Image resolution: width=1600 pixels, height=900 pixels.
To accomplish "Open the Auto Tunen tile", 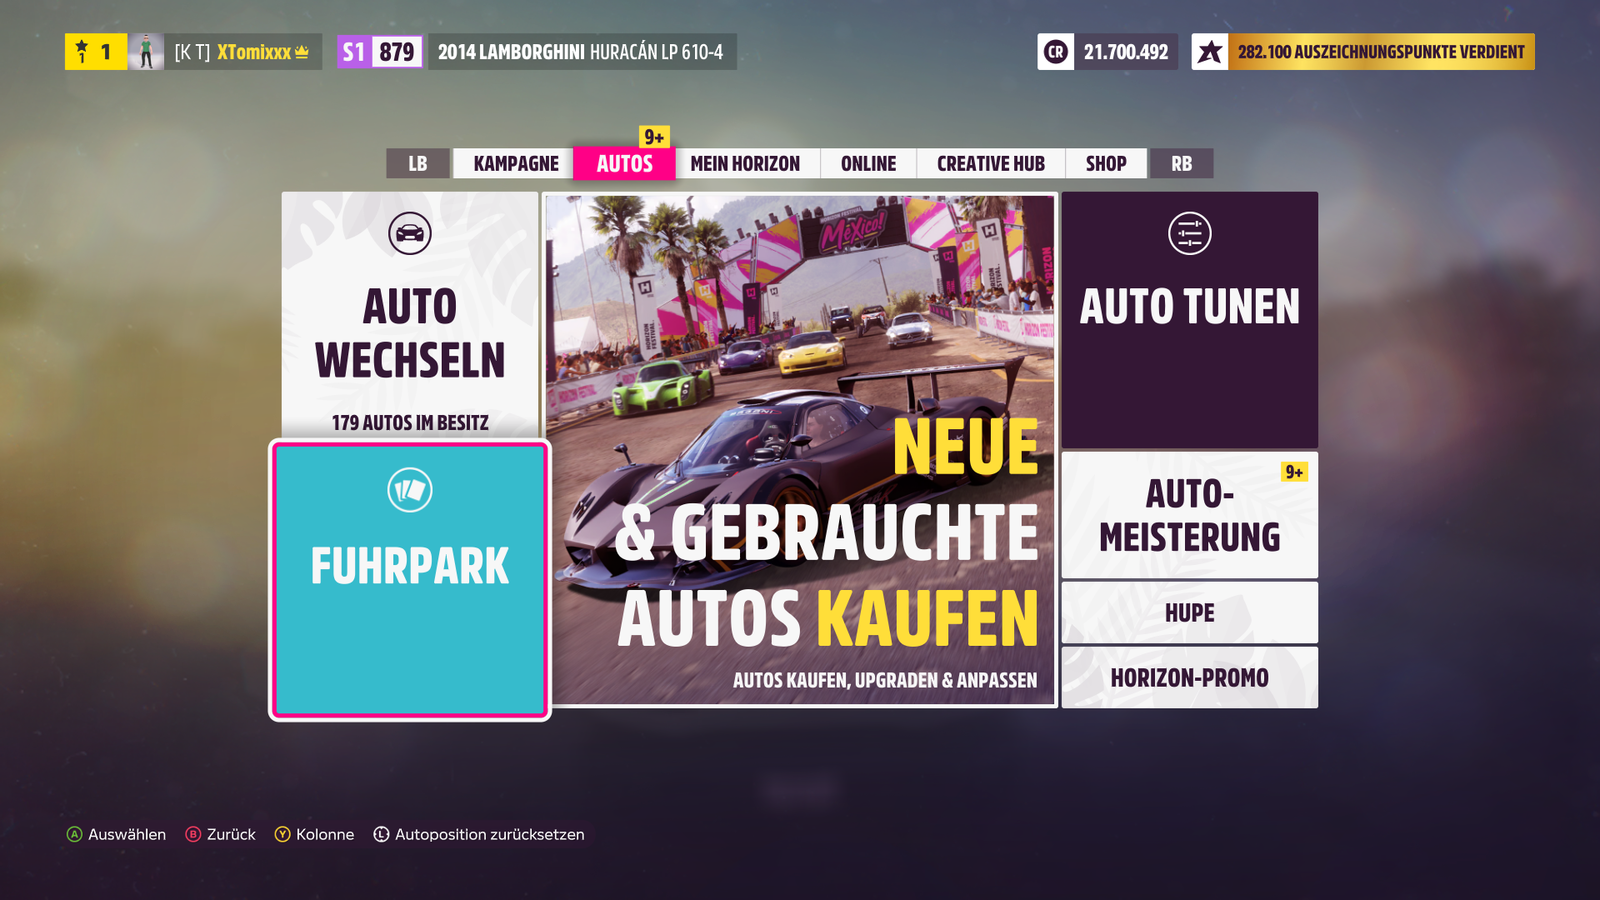I will coord(1190,320).
